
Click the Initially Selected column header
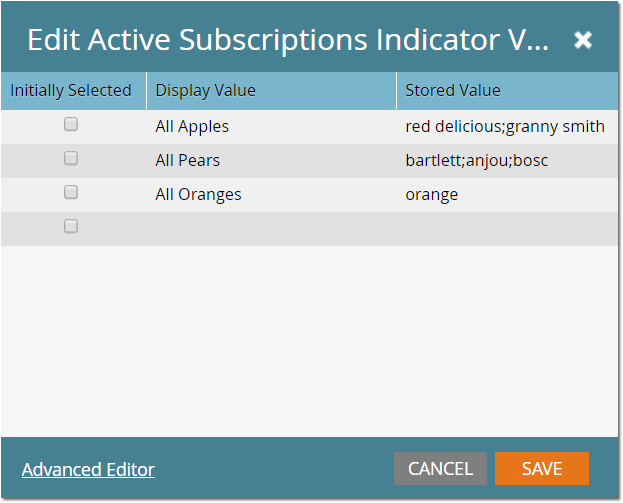(71, 90)
